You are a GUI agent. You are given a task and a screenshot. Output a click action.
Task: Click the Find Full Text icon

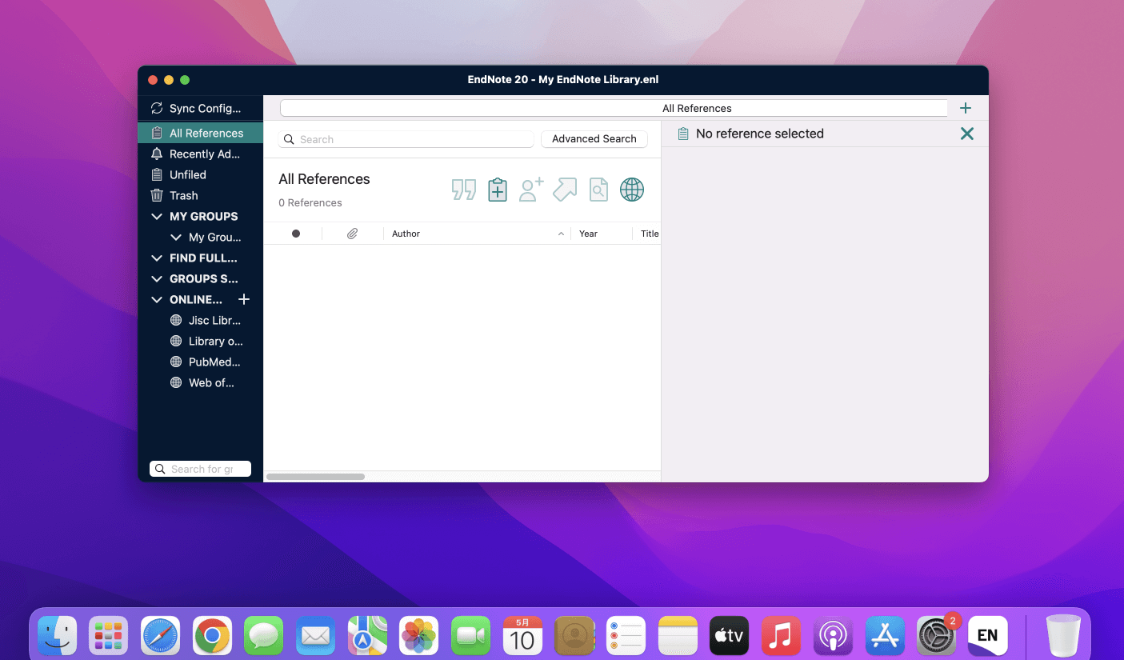click(599, 190)
